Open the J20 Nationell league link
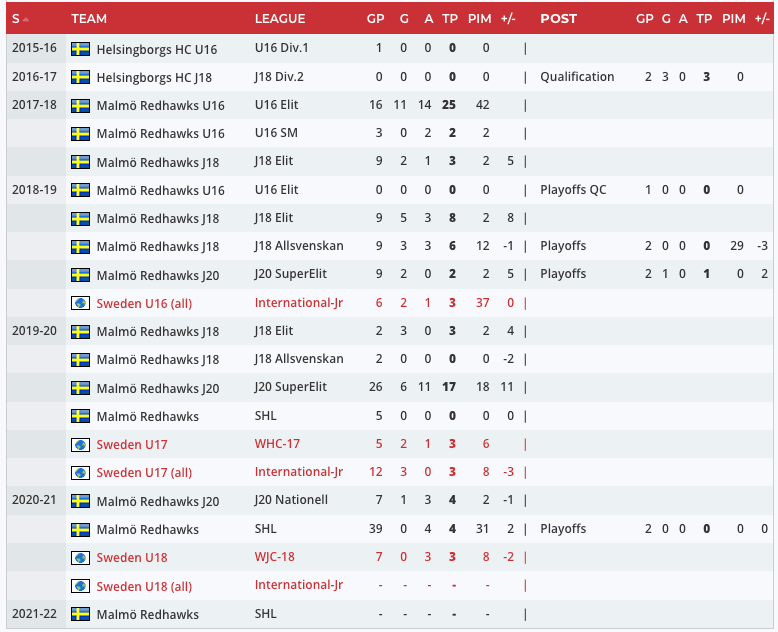Screen dimensions: 778x632 [x=291, y=500]
